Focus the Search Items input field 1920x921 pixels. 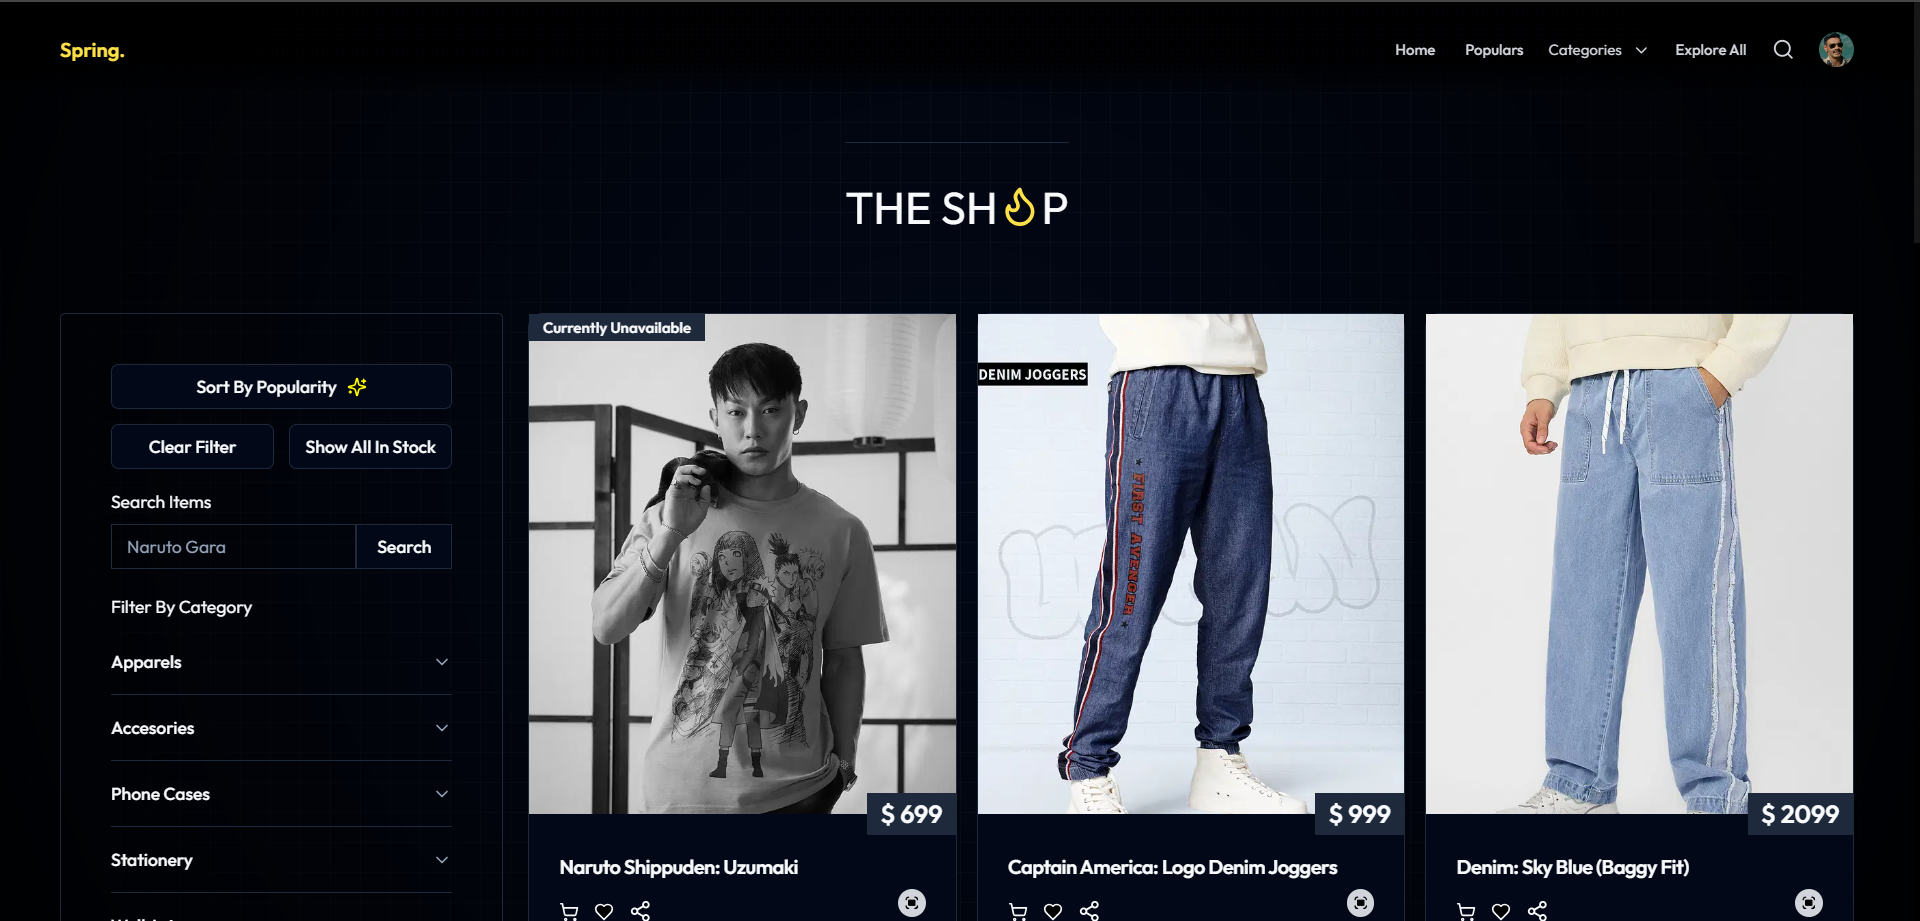click(233, 547)
